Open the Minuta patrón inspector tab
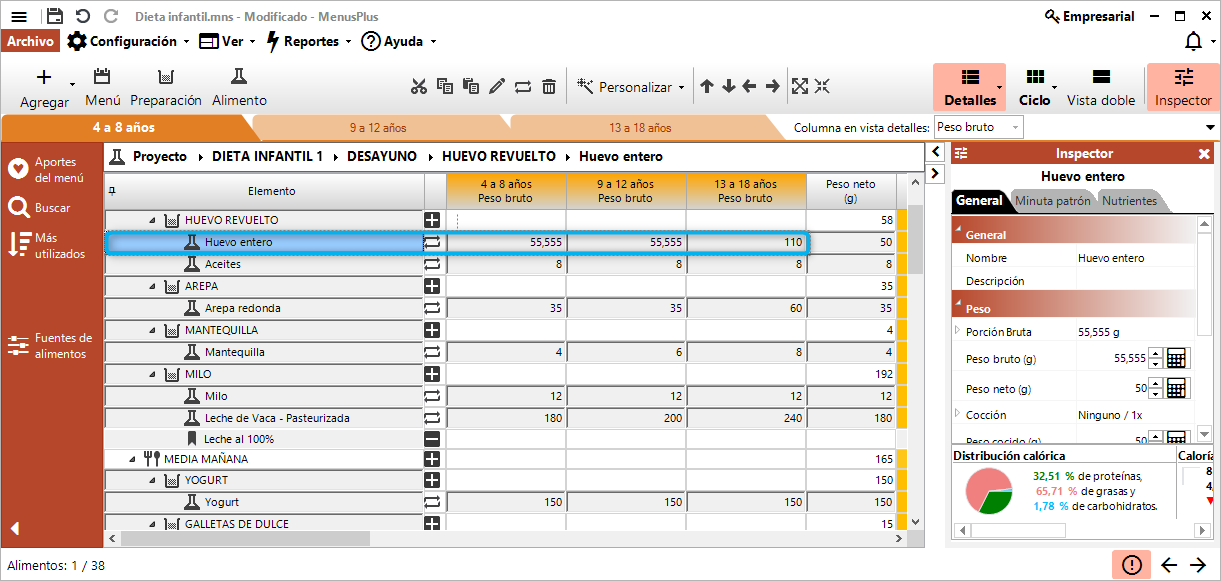Viewport: 1221px width, 581px height. point(1052,201)
